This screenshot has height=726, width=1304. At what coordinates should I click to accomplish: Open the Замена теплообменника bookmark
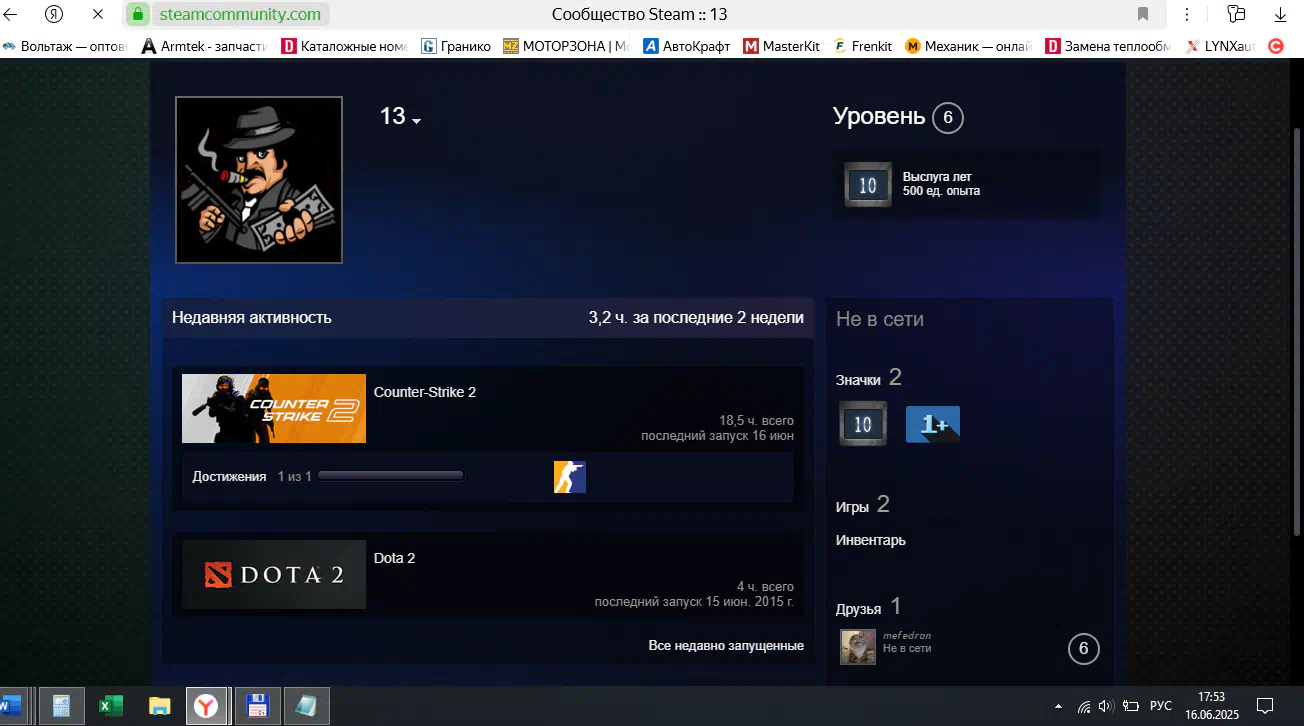[x=1108, y=46]
